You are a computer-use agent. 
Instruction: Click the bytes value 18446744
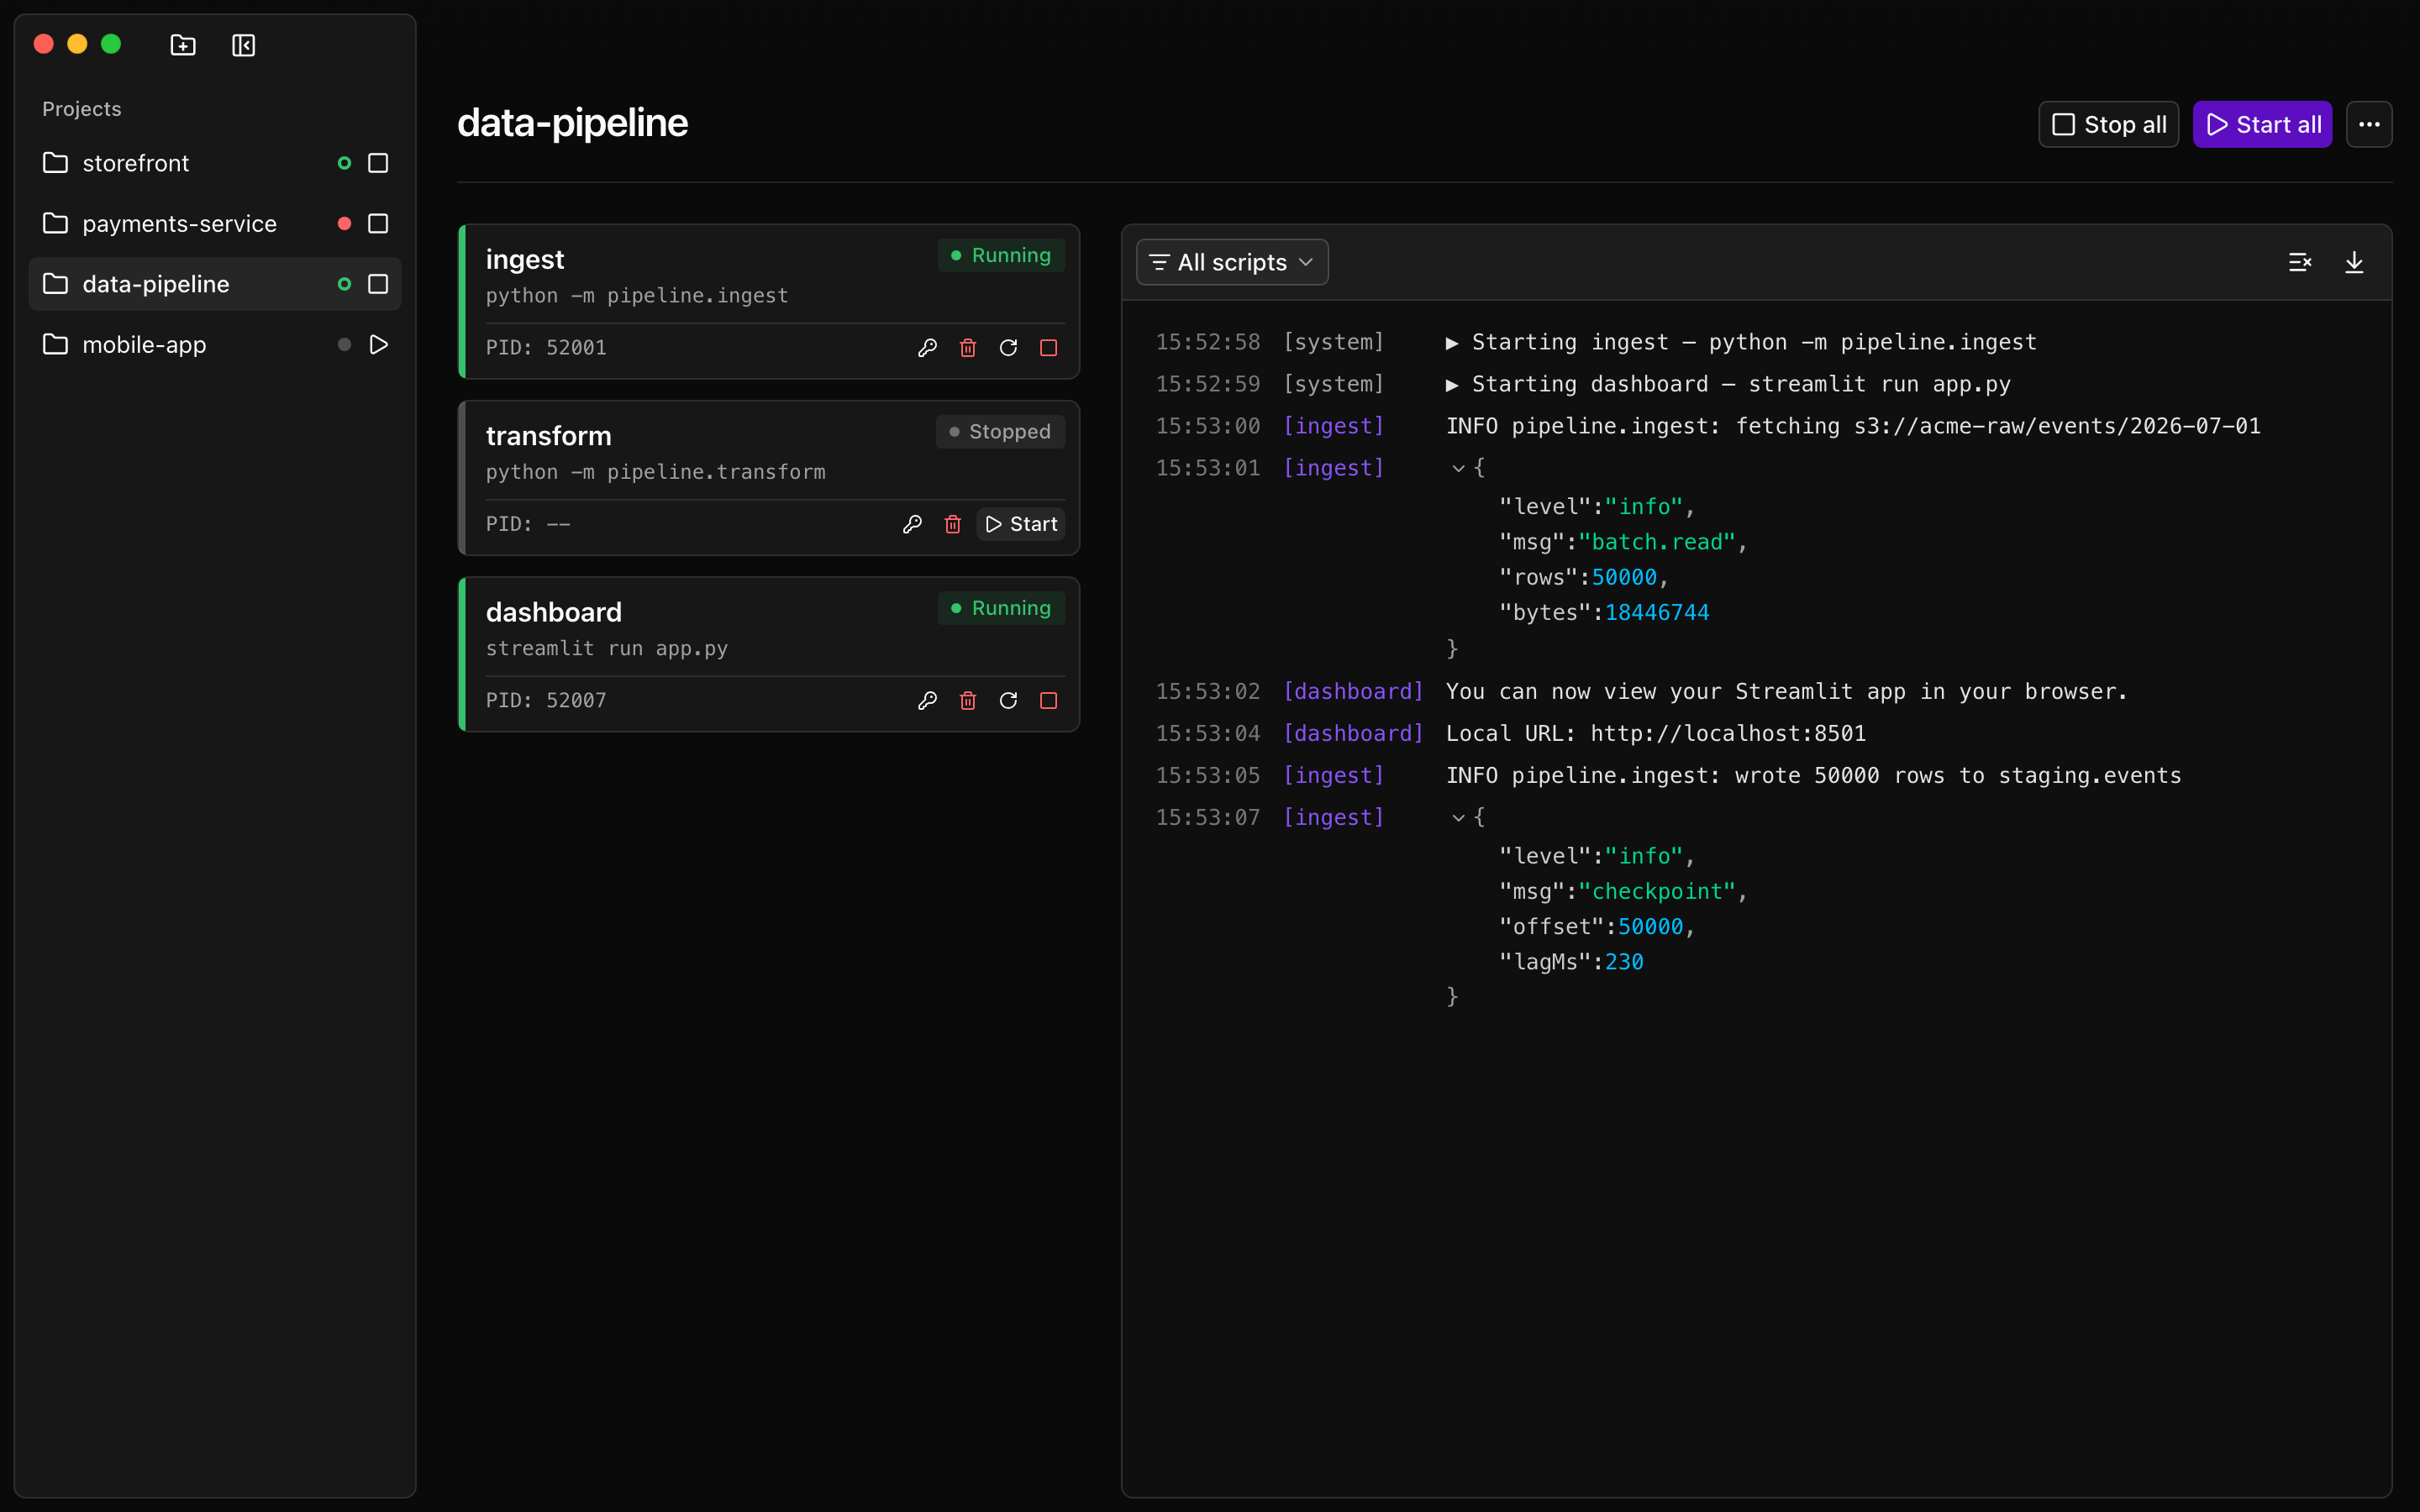coord(1657,612)
